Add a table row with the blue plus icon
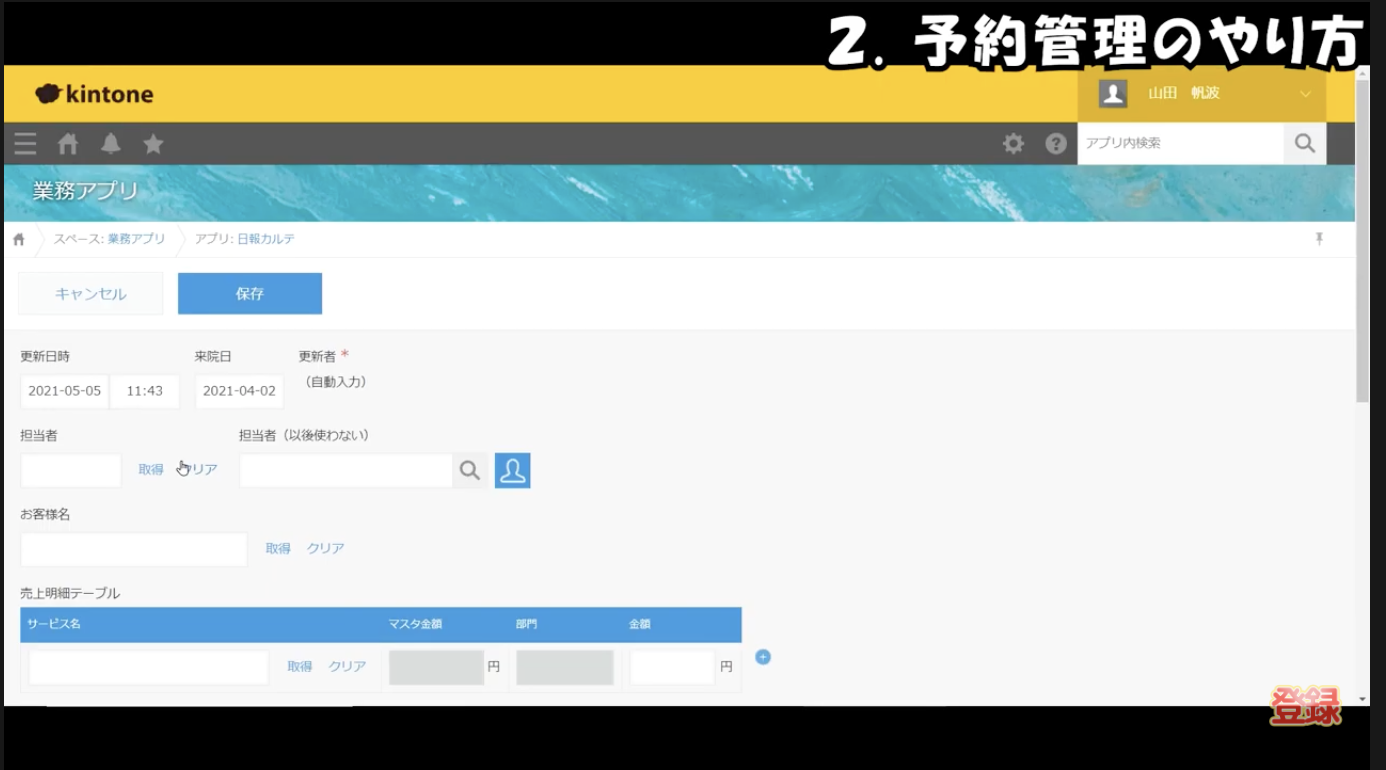 click(763, 657)
